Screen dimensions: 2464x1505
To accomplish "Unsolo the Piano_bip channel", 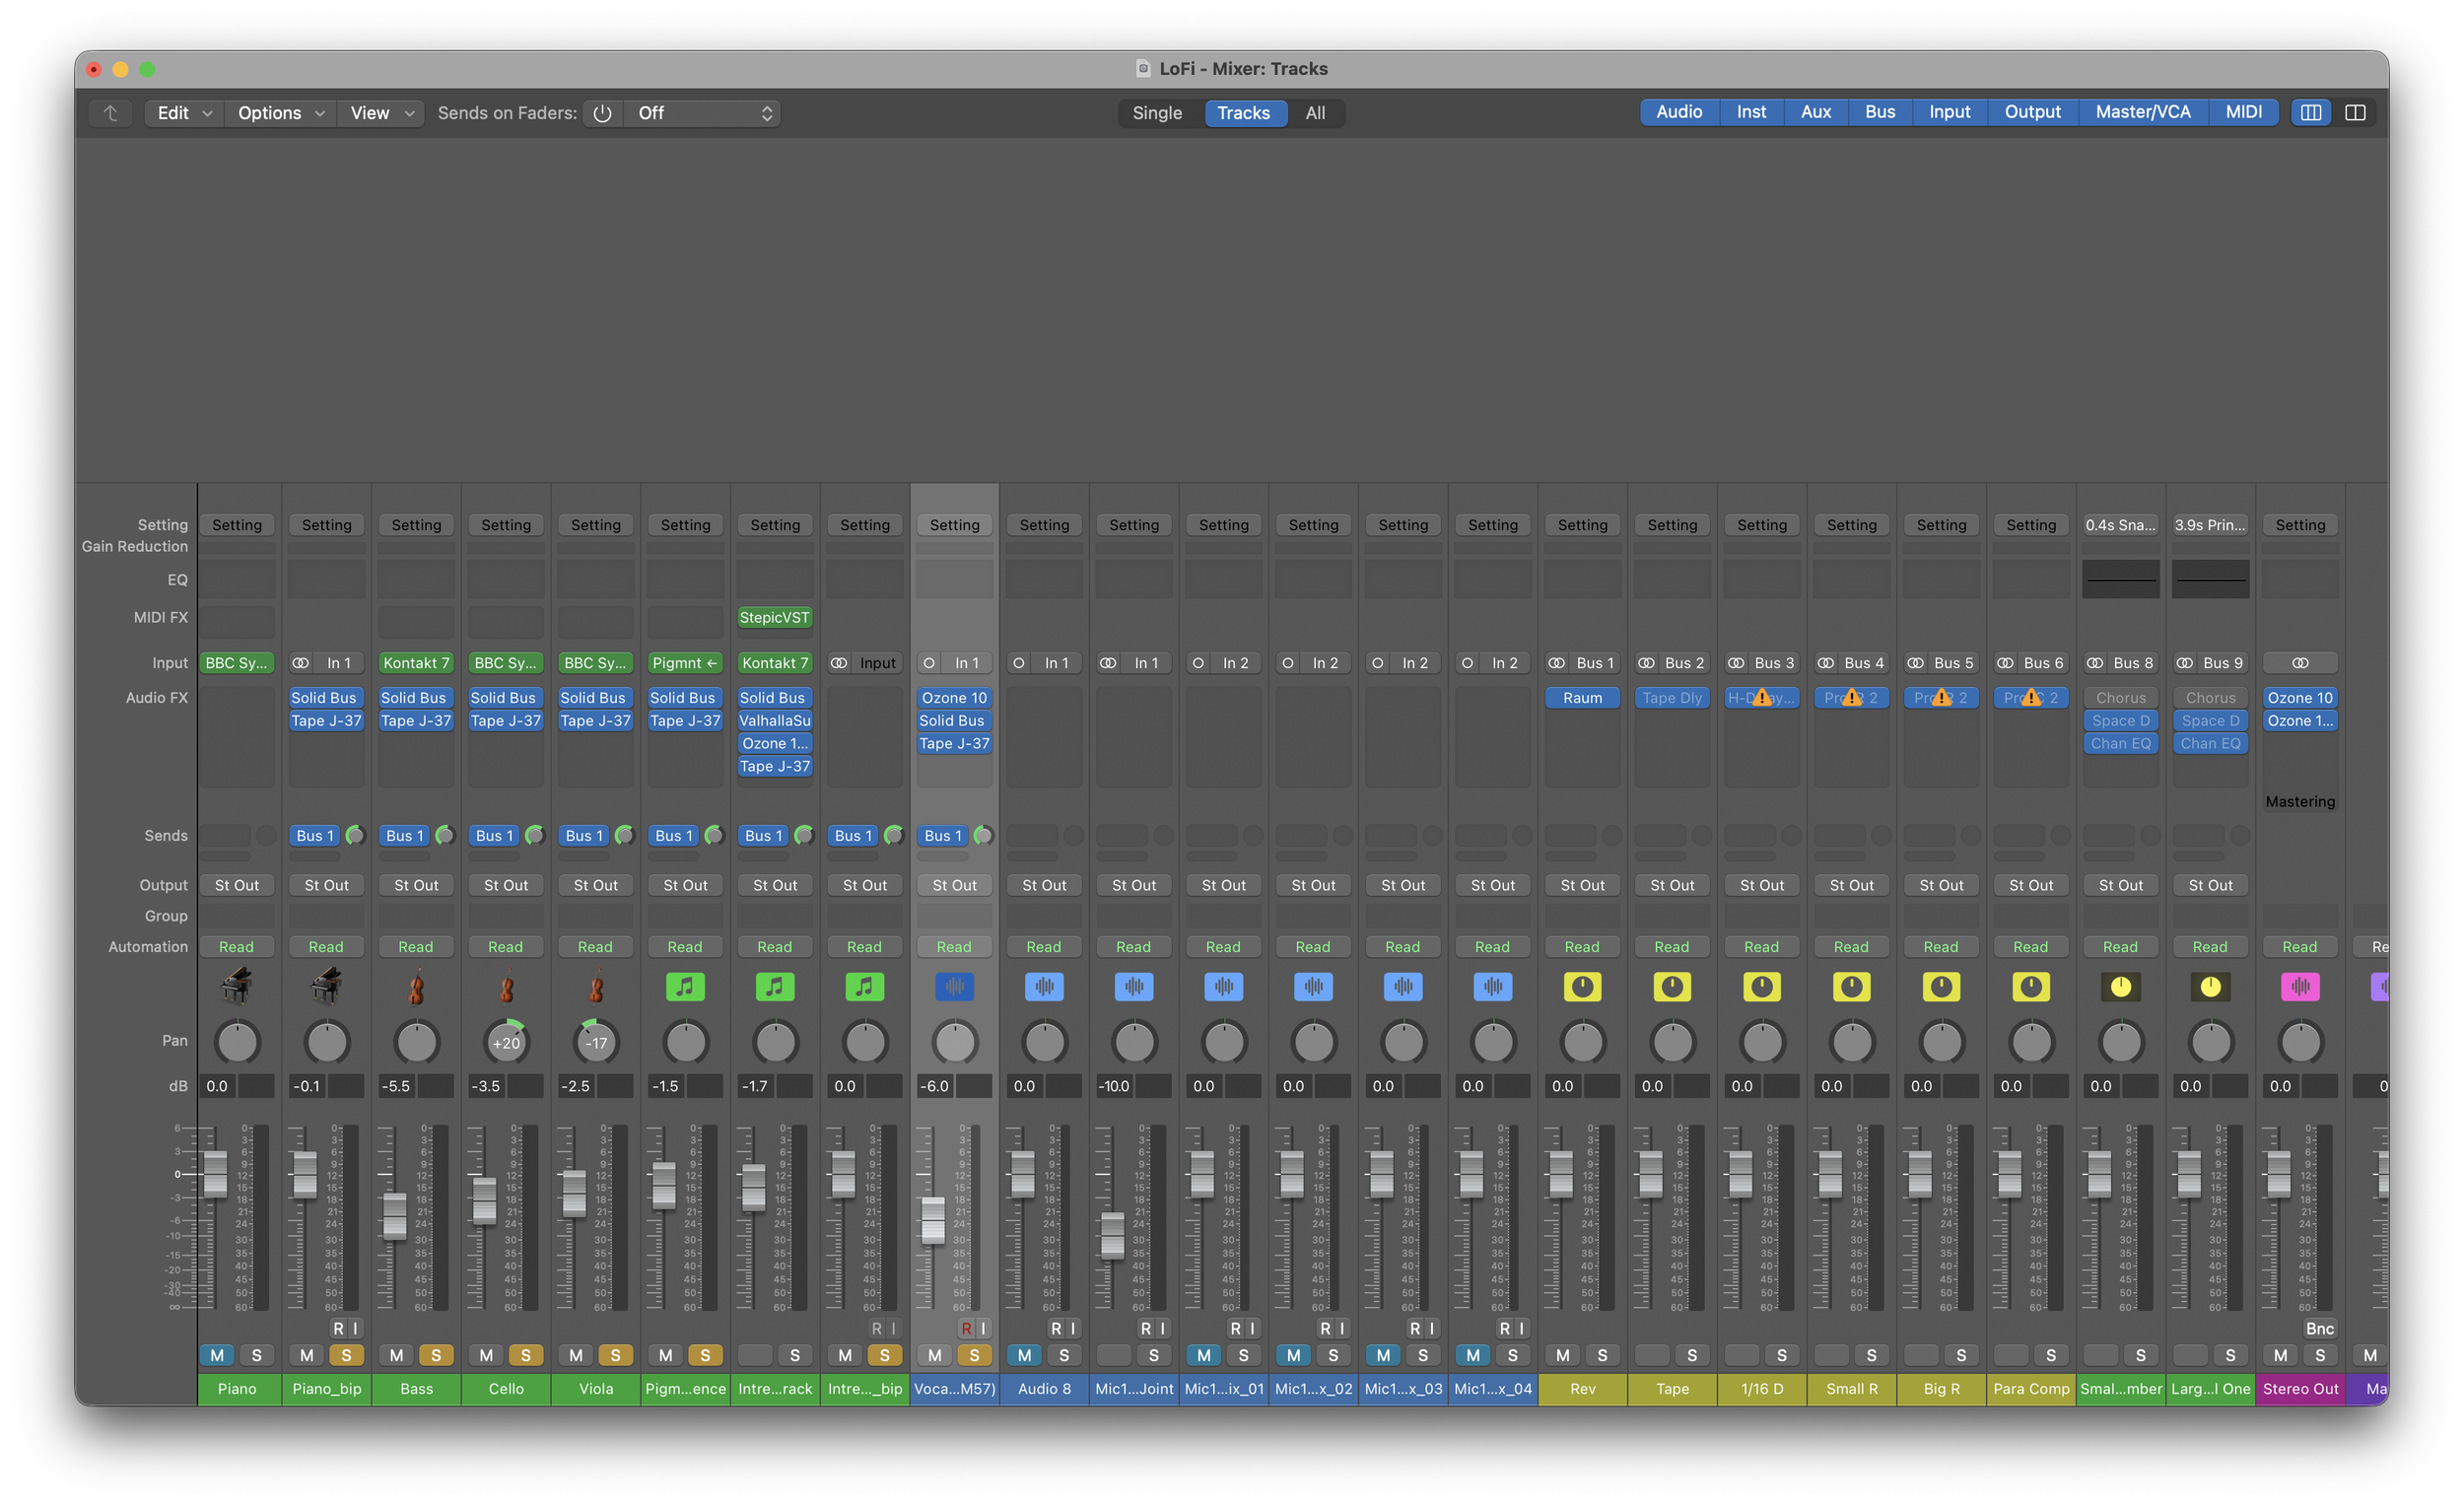I will point(346,1355).
